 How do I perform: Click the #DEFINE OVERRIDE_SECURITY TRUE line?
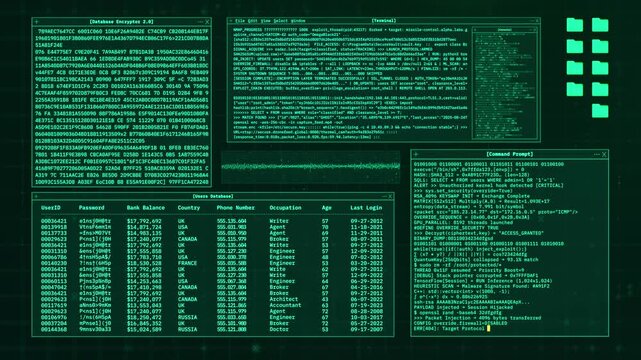point(456,228)
